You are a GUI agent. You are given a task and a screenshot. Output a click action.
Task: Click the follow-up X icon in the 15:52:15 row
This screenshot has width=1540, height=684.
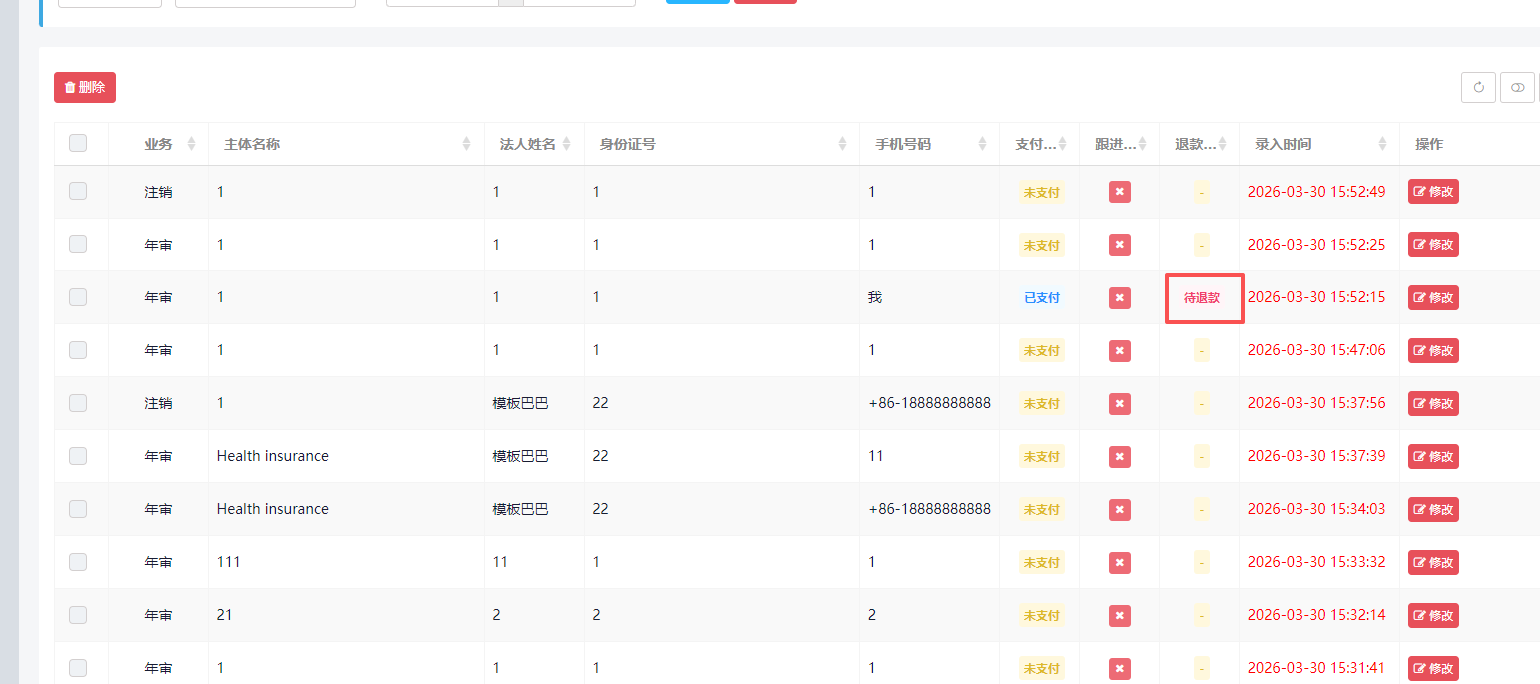click(1120, 297)
